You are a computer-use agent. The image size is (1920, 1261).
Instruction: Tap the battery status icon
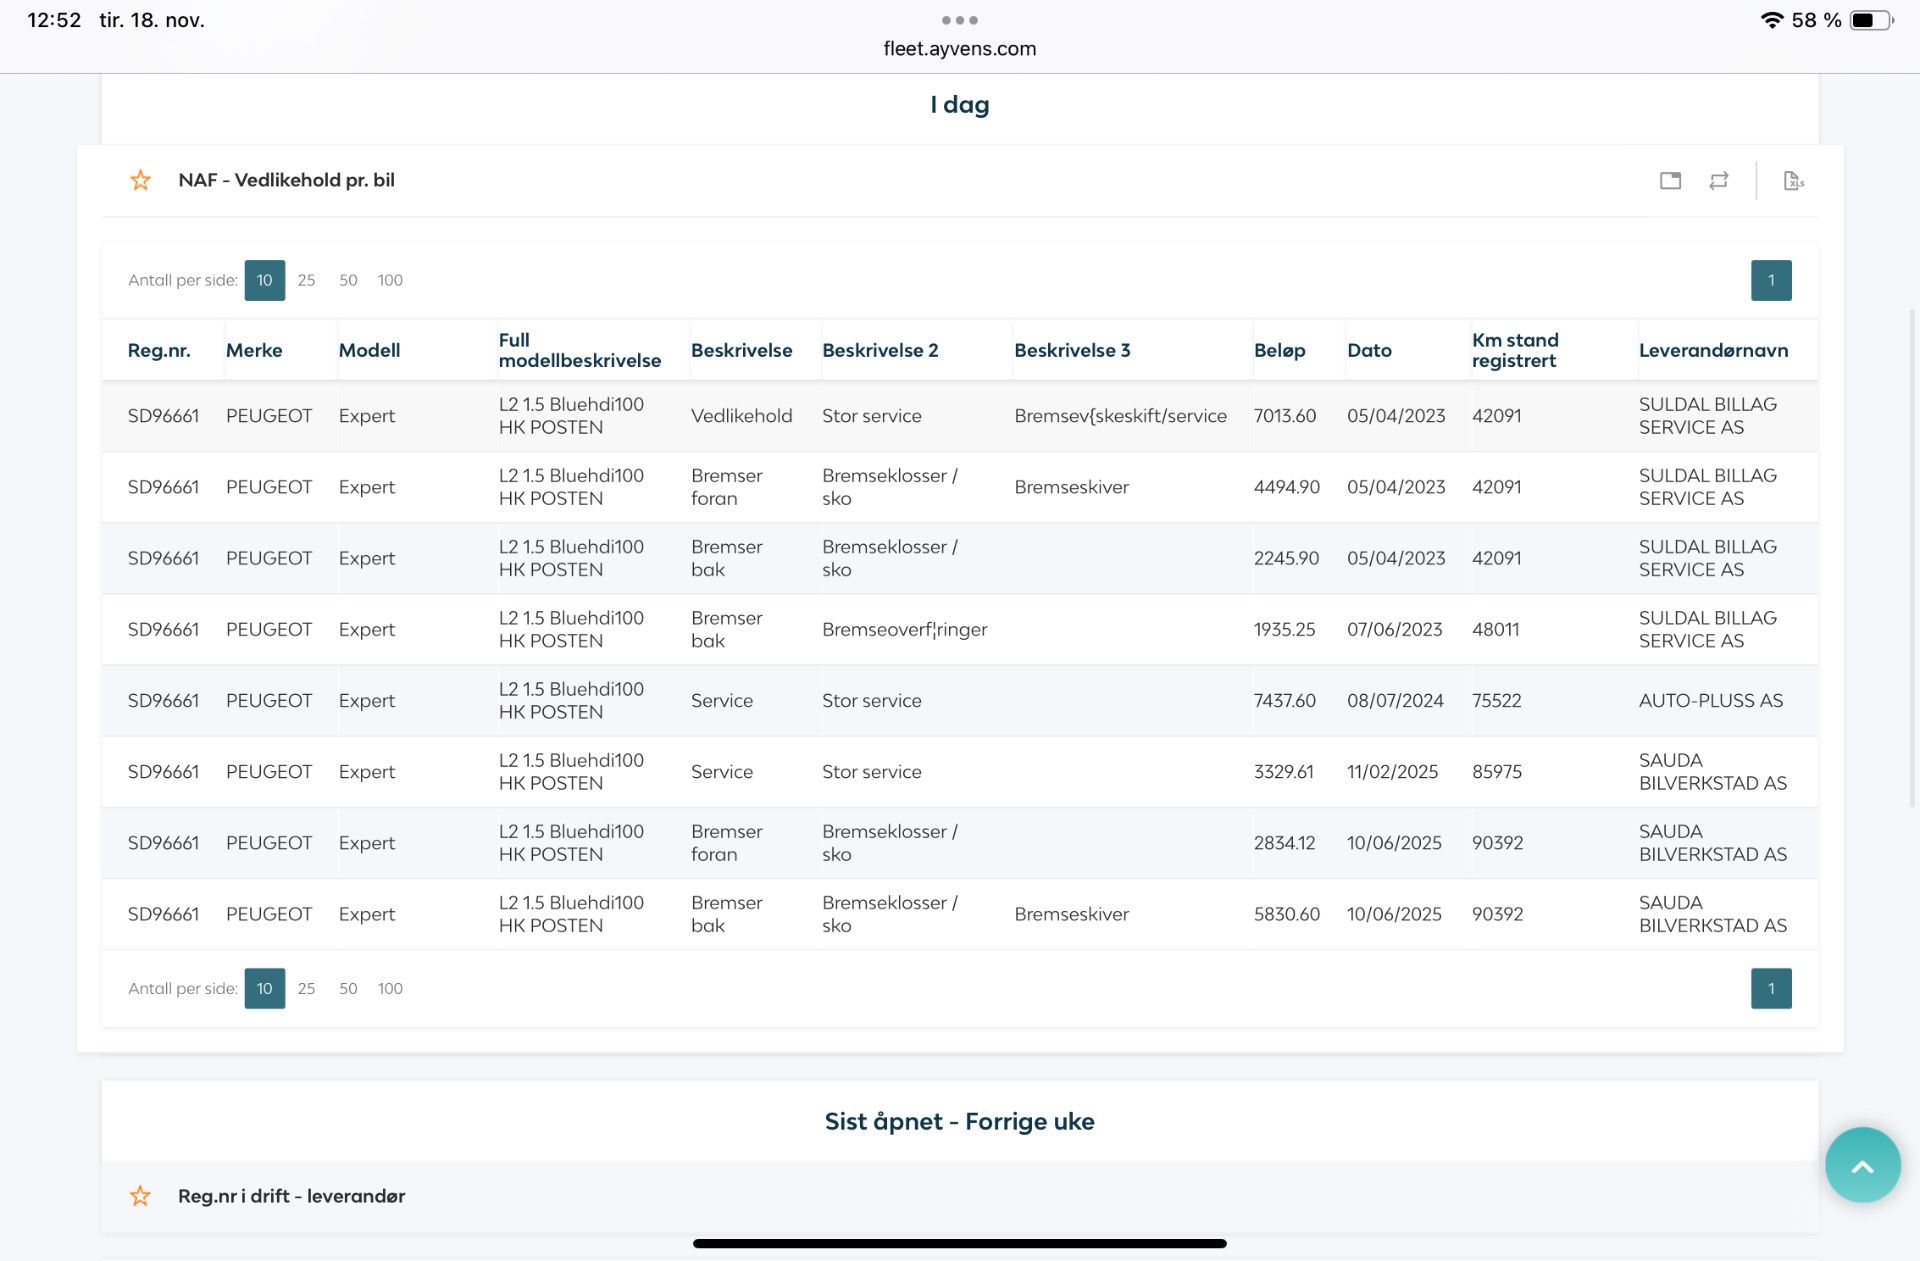tap(1870, 20)
